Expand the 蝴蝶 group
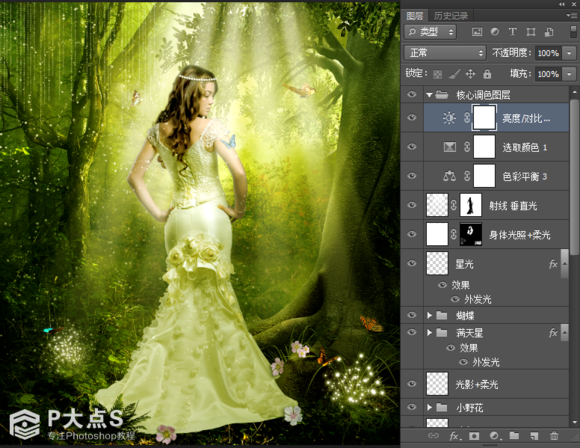Screen dimensions: 580x448 pyautogui.click(x=429, y=315)
